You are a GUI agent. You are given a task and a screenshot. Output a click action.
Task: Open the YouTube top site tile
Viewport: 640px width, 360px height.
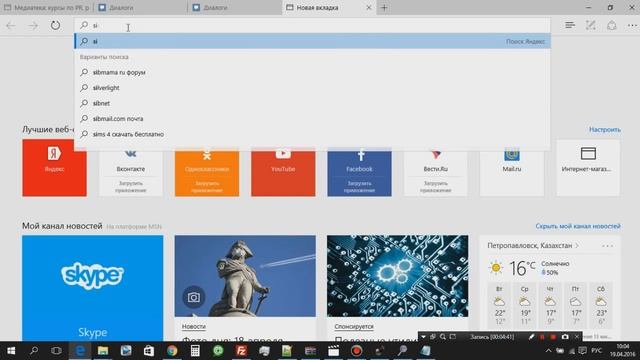[x=283, y=173]
